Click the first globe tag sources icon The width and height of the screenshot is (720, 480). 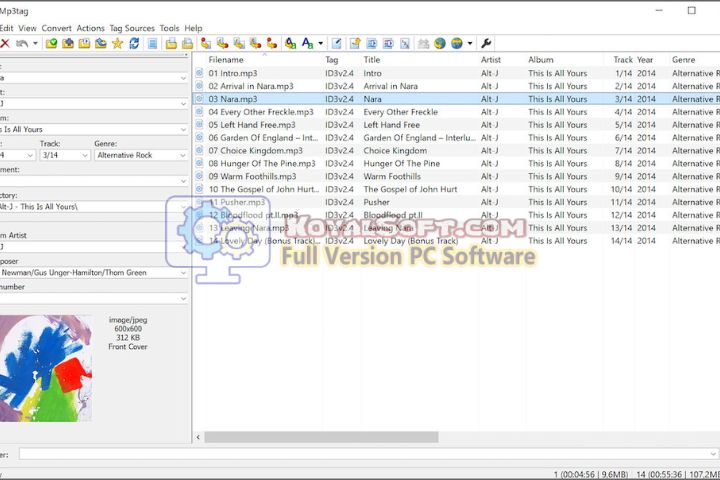[x=440, y=43]
